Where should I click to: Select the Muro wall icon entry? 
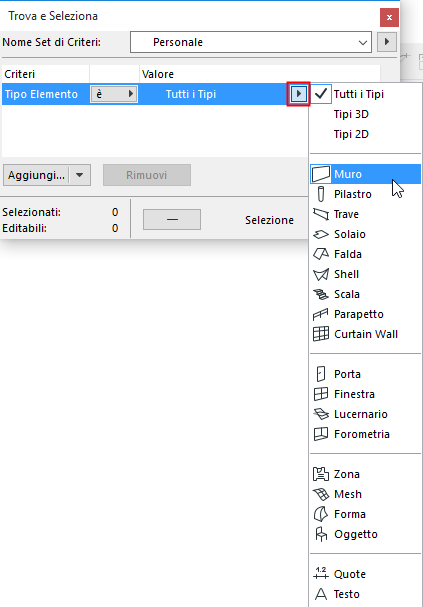click(x=321, y=174)
